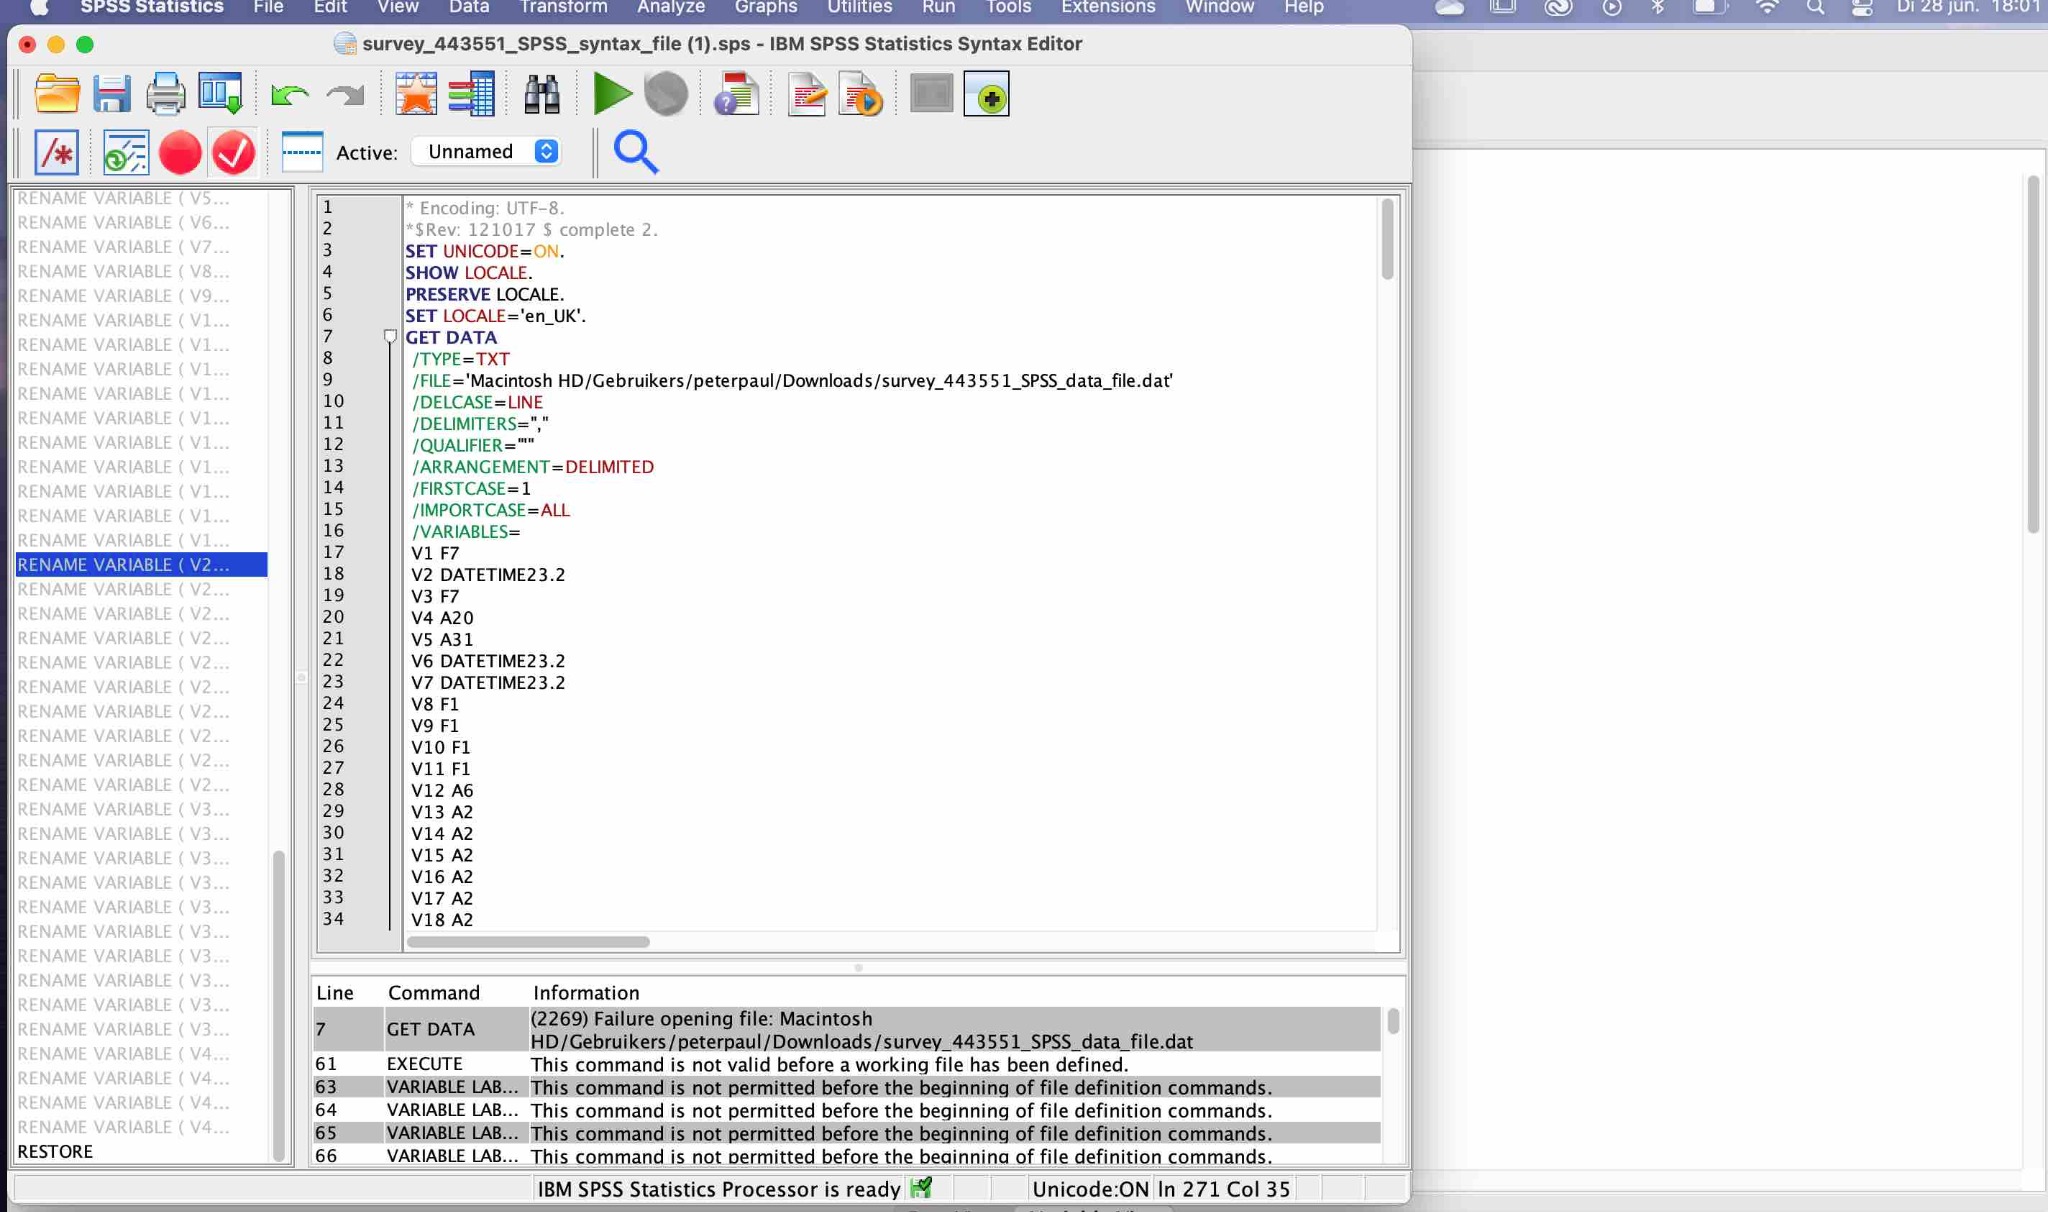This screenshot has width=2048, height=1212.
Task: Select RESTORE in the navigation pane
Action: pos(55,1151)
